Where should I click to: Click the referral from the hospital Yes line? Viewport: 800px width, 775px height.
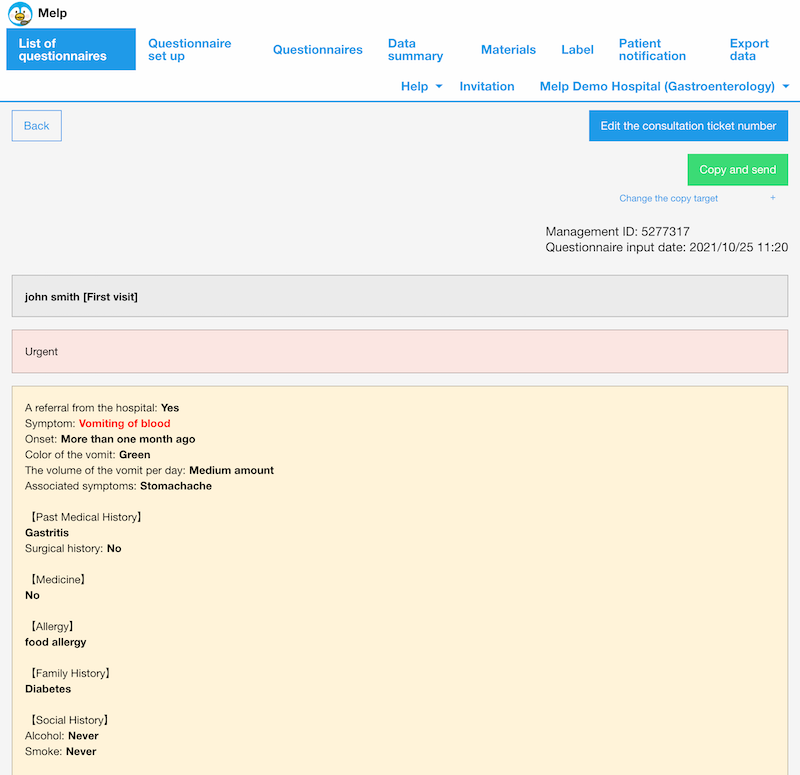(102, 408)
